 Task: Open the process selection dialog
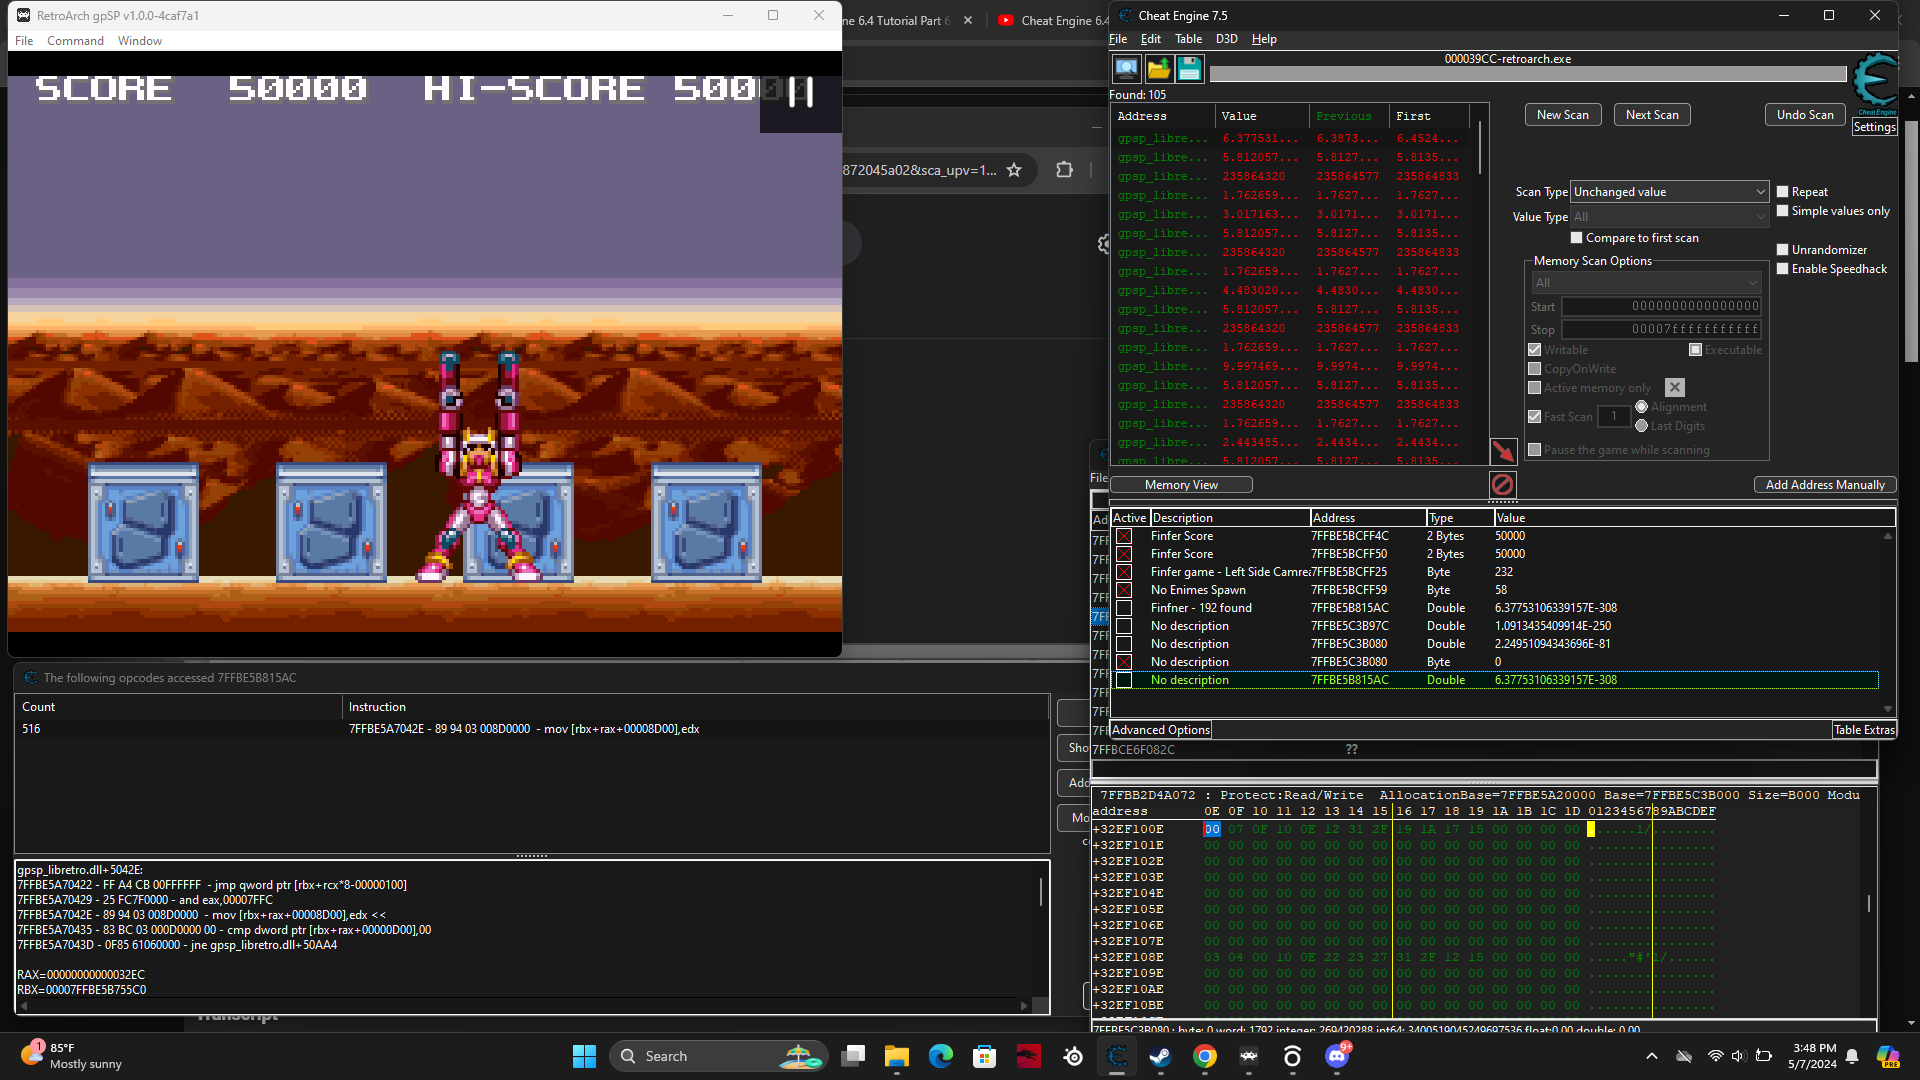click(1125, 68)
